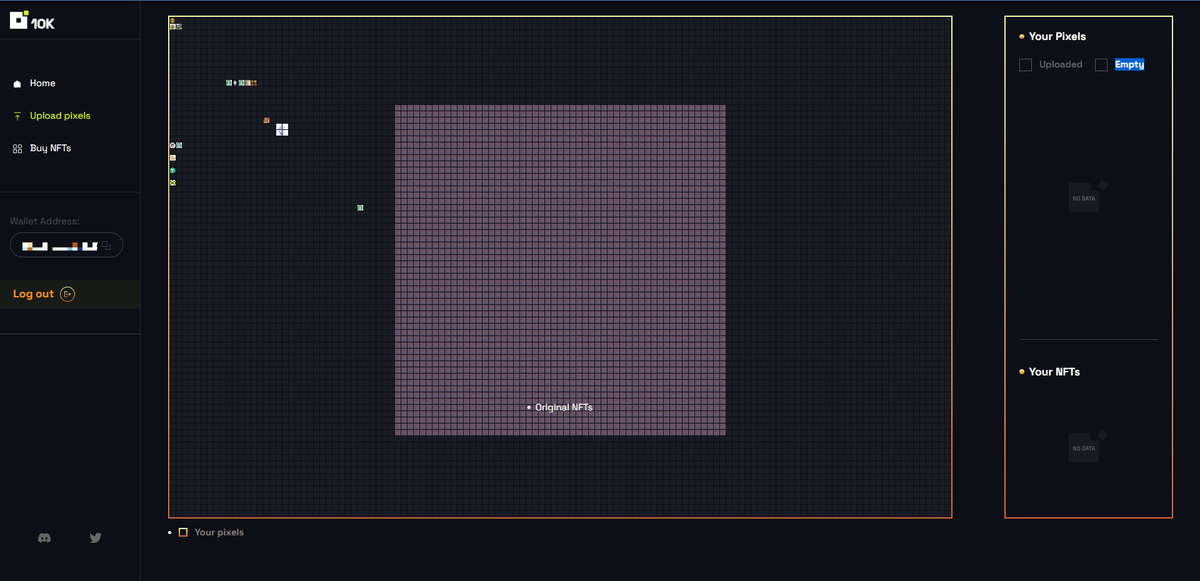This screenshot has width=1200, height=581.
Task: Click the No Data placeholder under Your NFTs
Action: [1086, 447]
